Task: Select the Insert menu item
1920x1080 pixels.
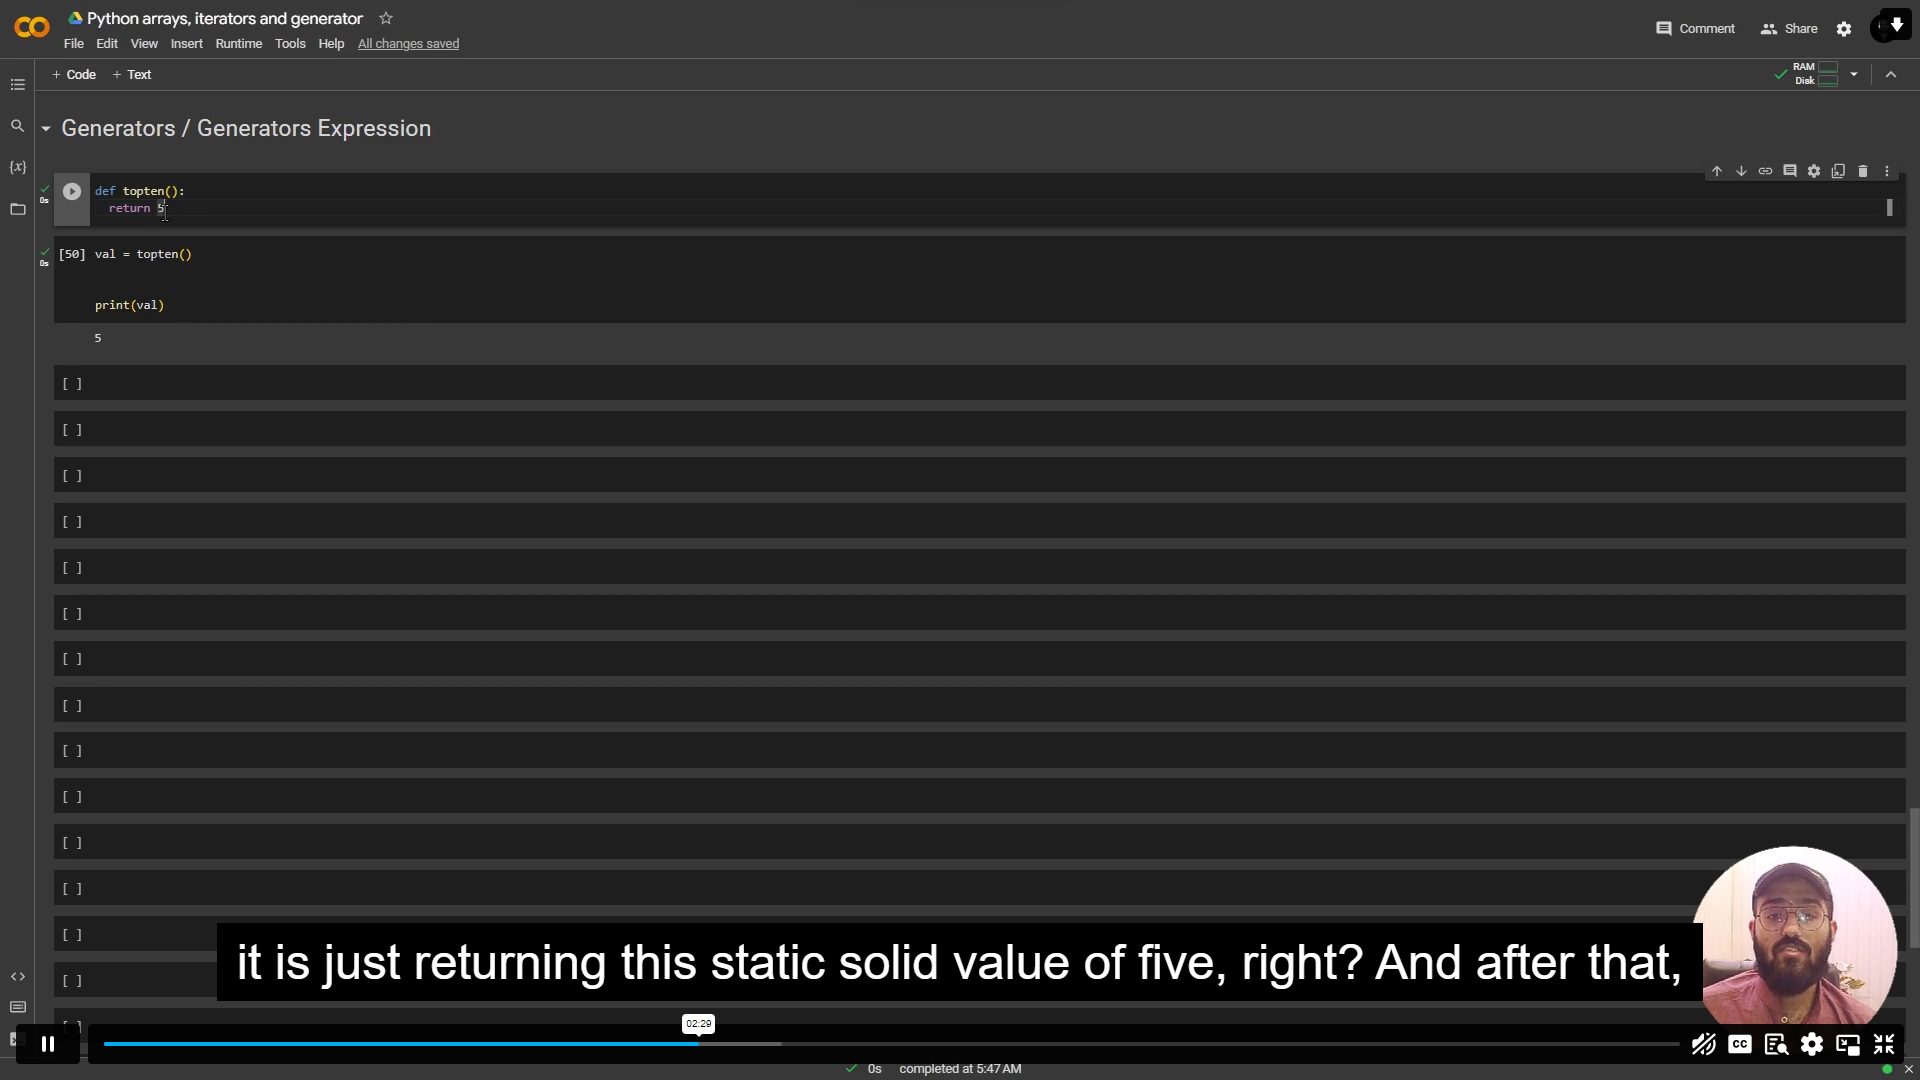Action: (185, 44)
